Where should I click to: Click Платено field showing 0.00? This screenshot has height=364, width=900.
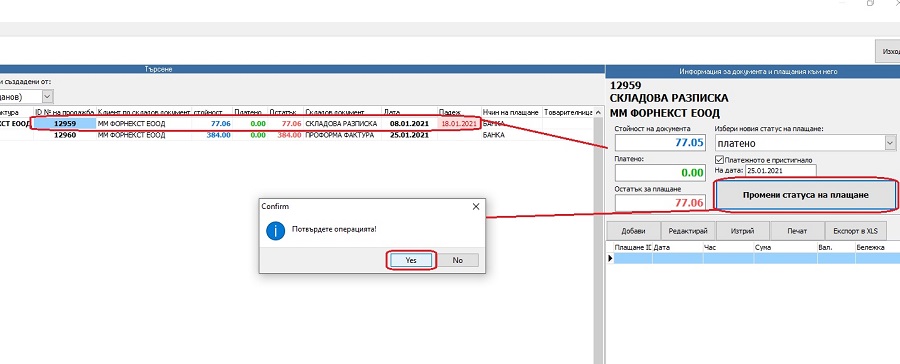pyautogui.click(x=660, y=172)
